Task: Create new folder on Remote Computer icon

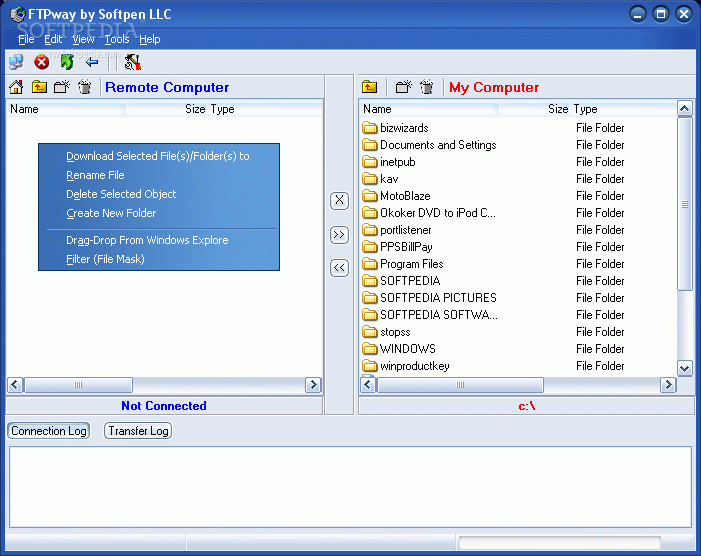Action: (62, 87)
